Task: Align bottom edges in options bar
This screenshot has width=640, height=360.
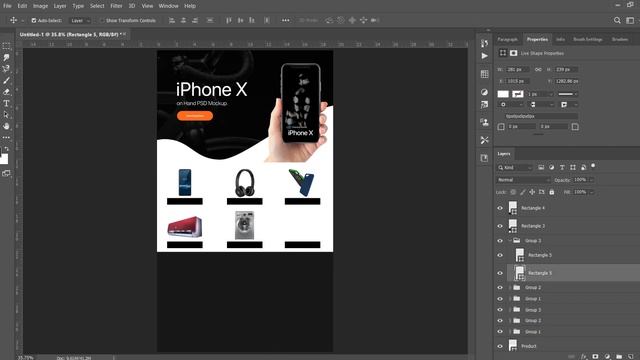Action: 251,20
